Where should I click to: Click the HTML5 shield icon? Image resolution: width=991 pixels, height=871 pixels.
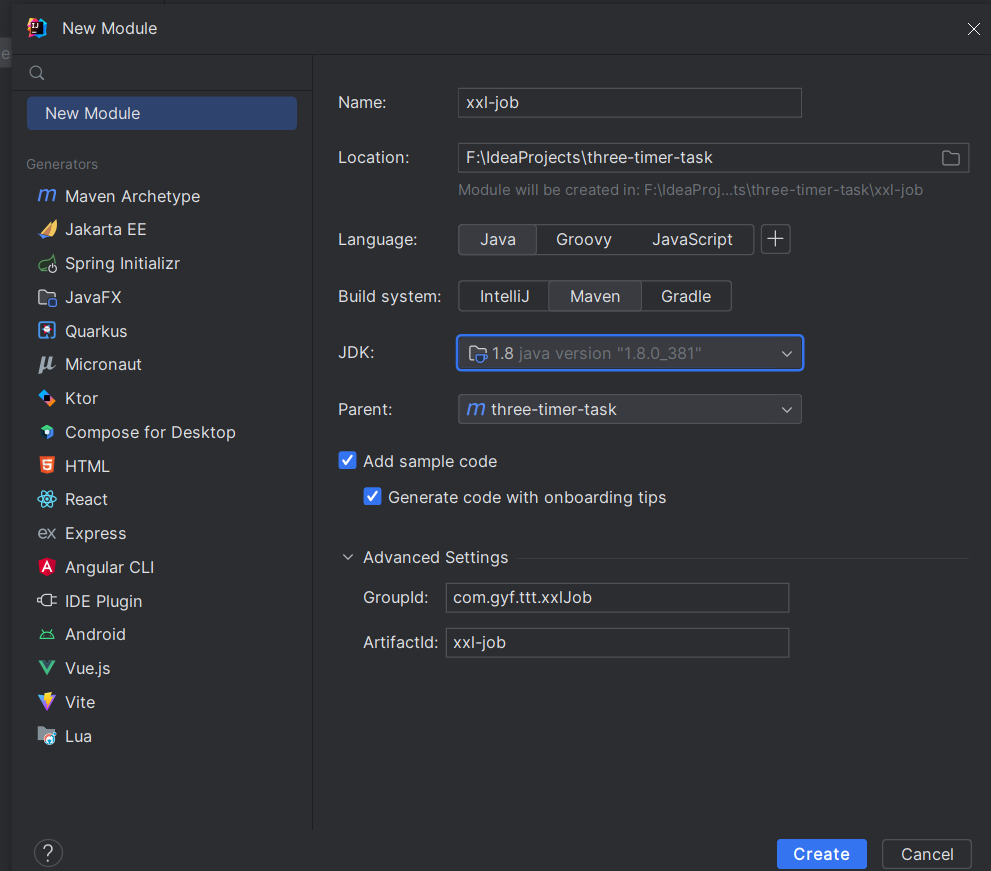pos(47,465)
